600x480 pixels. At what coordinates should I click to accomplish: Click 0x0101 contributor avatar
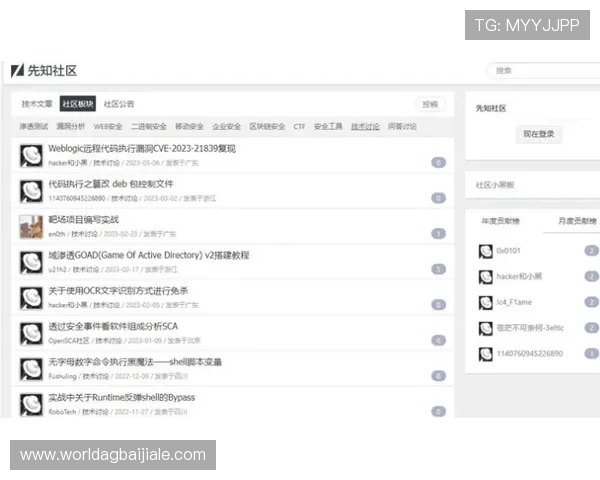486,251
